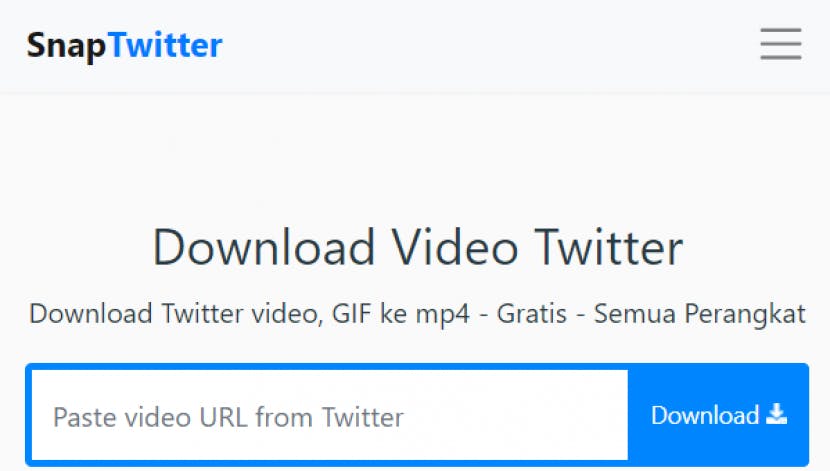Expand the collapsed navbar toggler
The width and height of the screenshot is (830, 471).
click(781, 44)
